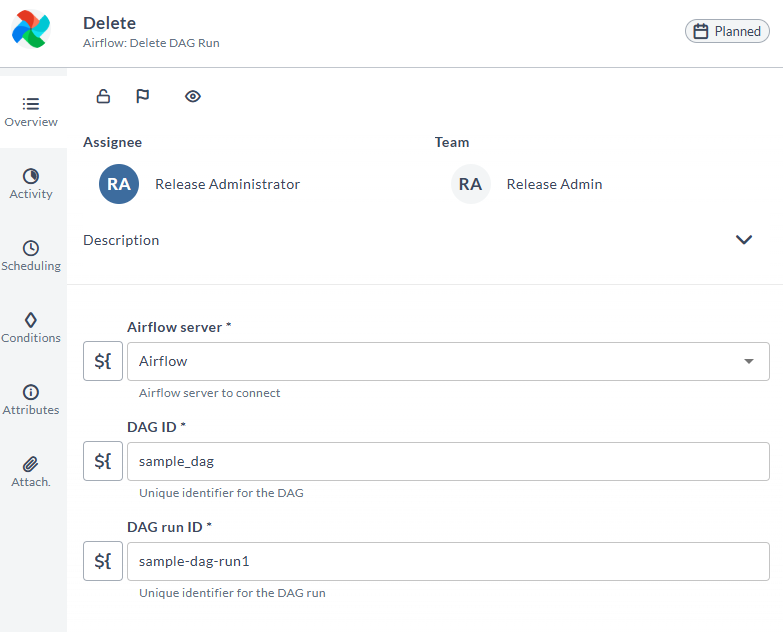The width and height of the screenshot is (783, 632).
Task: Click the flag icon
Action: point(142,96)
